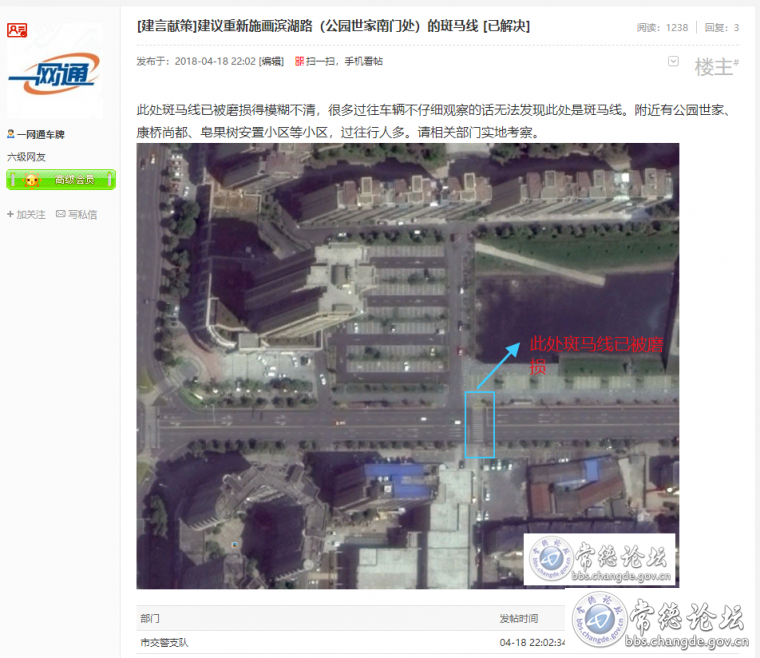The width and height of the screenshot is (760, 658).
Task: Click the red ID card badge icon
Action: pyautogui.click(x=17, y=31)
